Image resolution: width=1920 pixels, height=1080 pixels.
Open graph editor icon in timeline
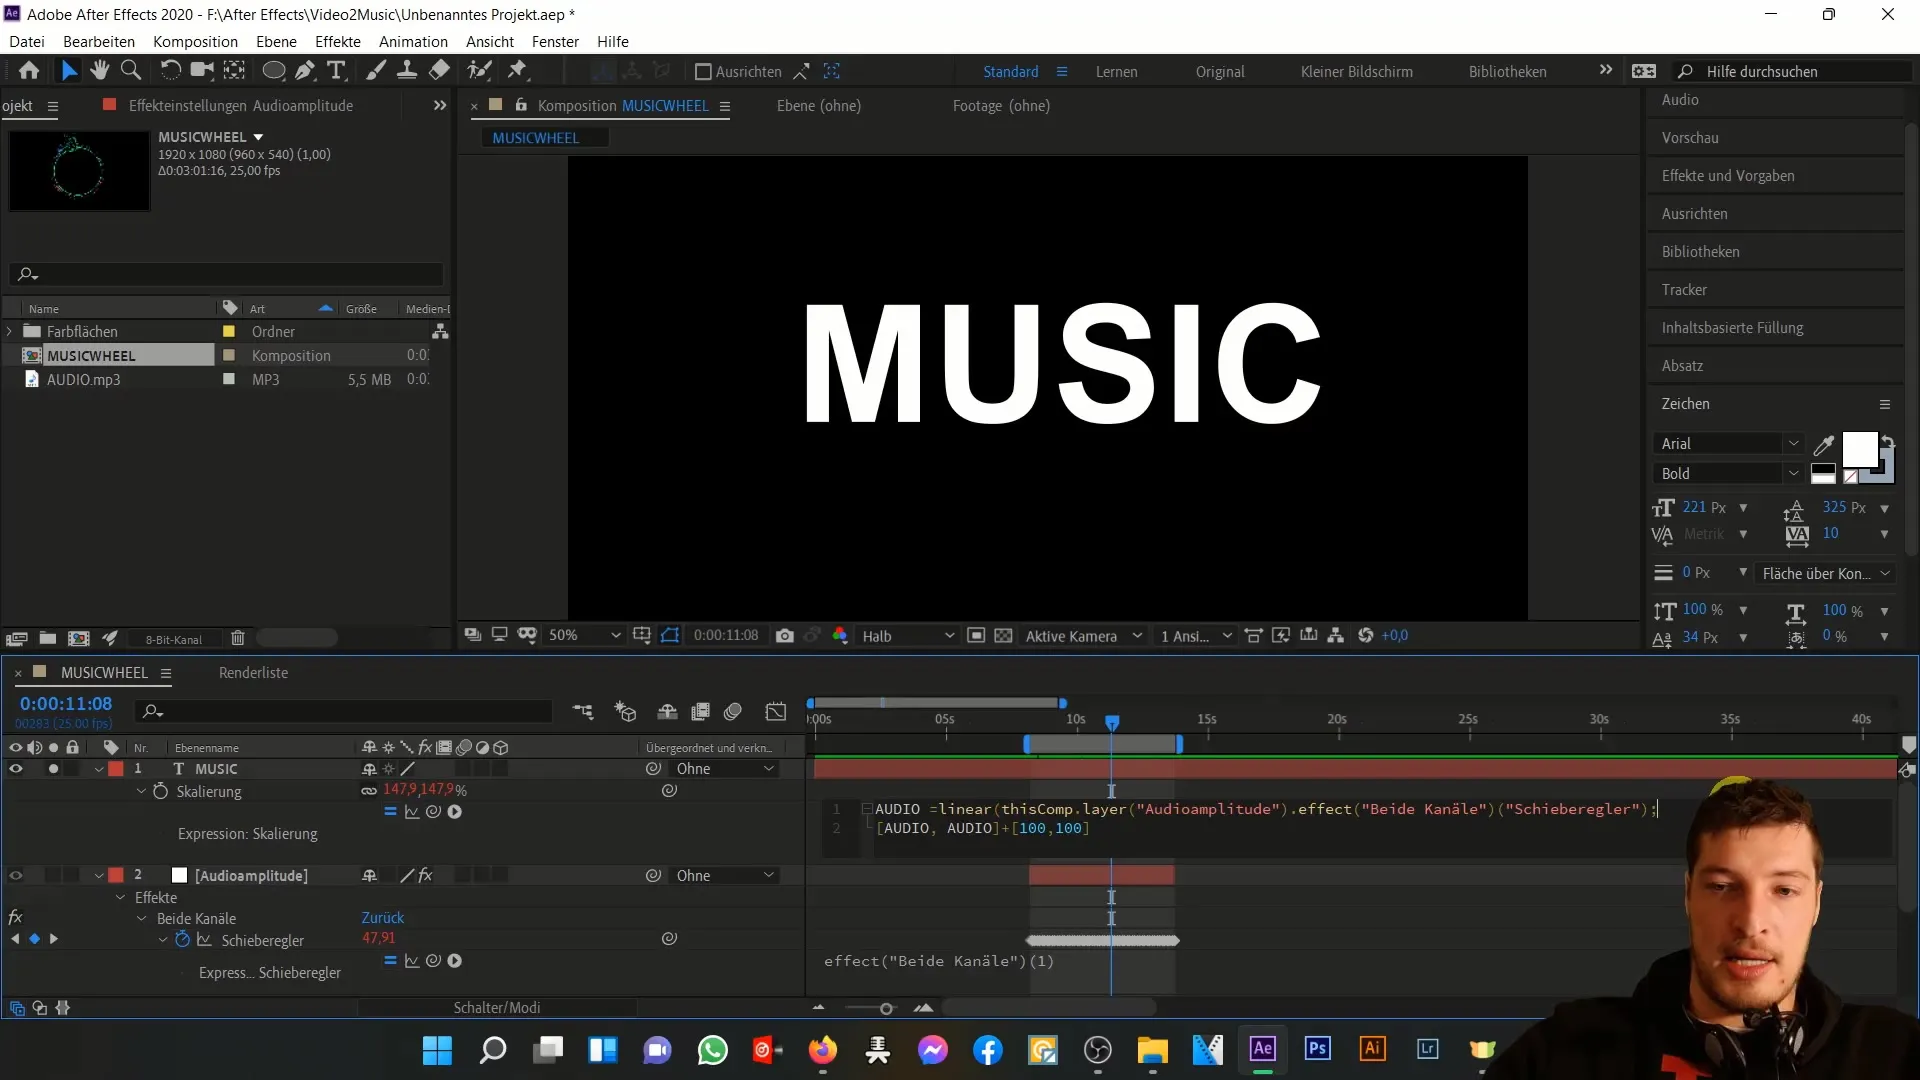[776, 712]
